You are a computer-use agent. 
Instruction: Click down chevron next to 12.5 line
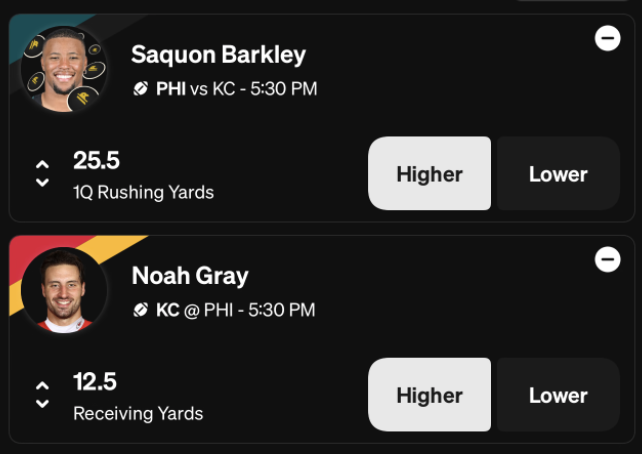pyautogui.click(x=42, y=404)
